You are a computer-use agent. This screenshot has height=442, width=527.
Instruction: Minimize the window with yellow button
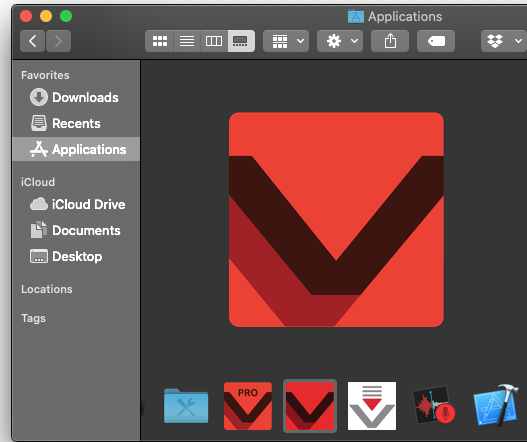[46, 16]
